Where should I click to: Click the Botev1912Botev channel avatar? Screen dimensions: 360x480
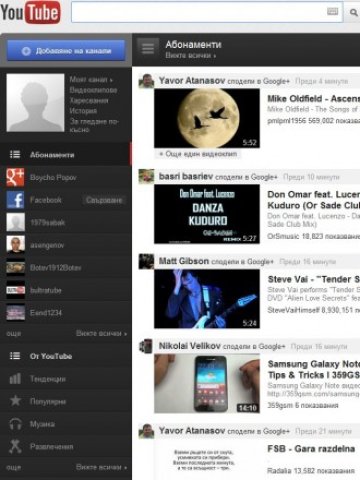click(x=15, y=267)
